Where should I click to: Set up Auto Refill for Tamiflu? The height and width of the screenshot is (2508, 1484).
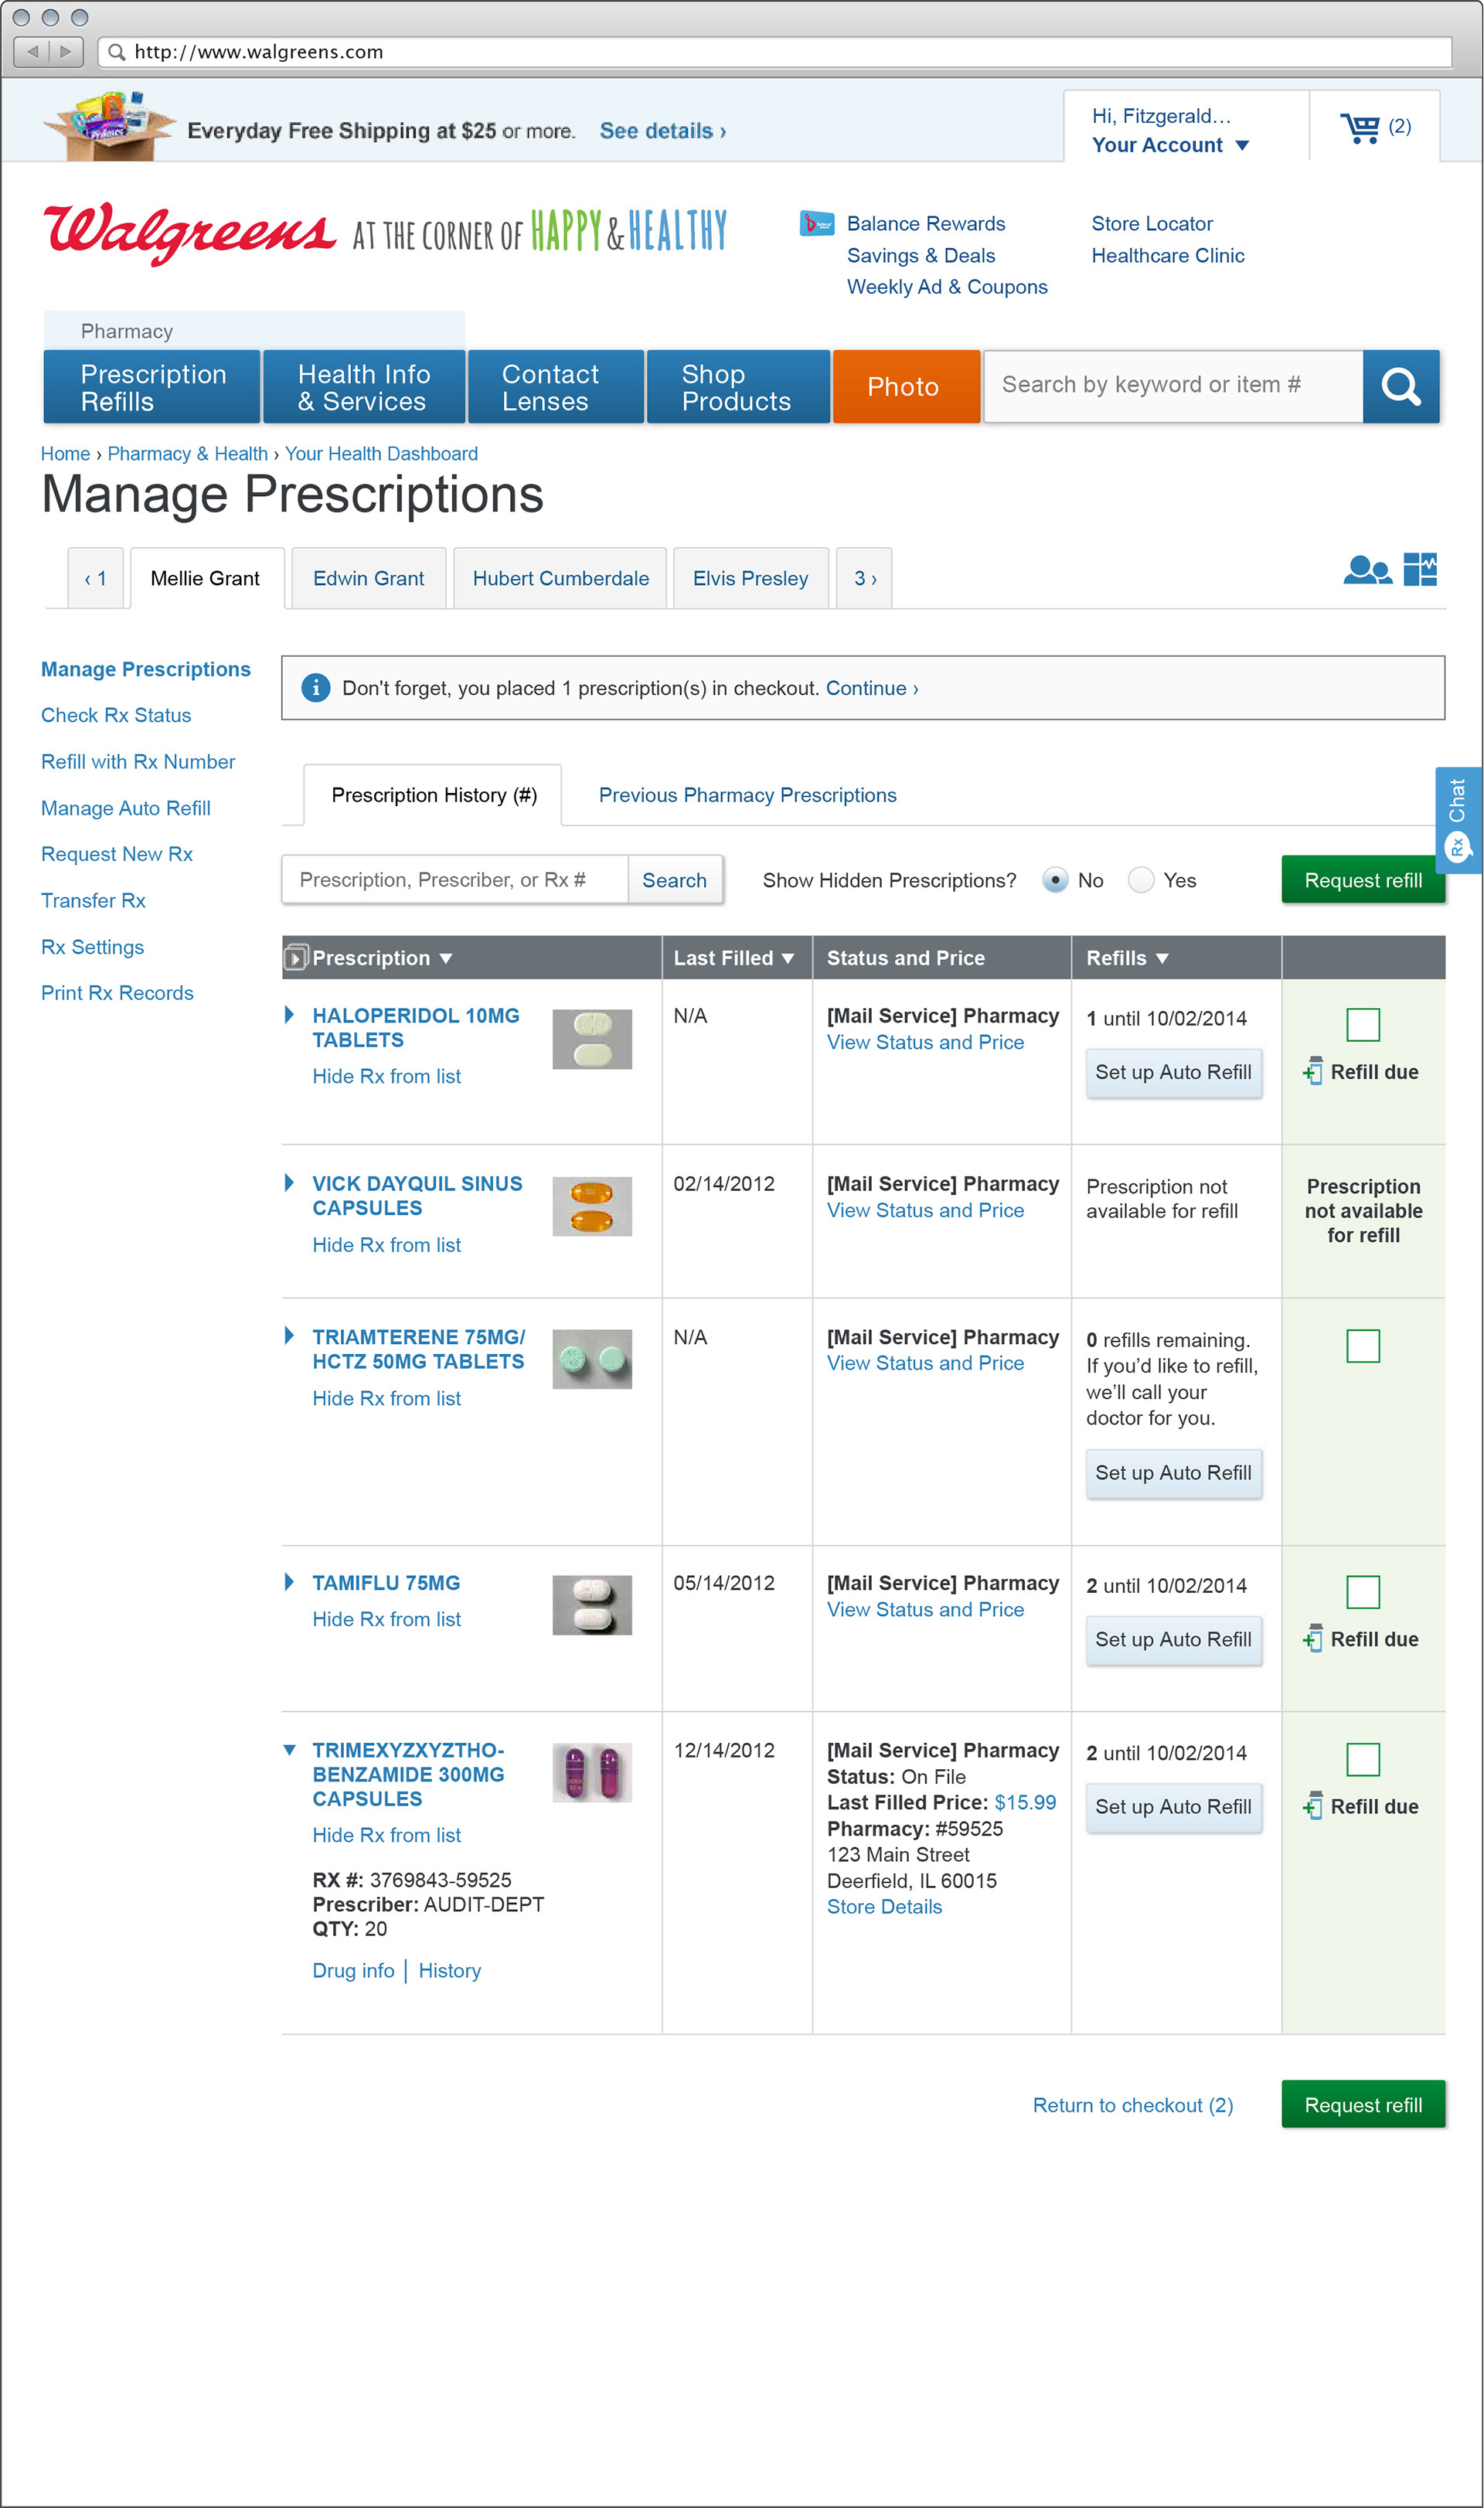point(1173,1639)
